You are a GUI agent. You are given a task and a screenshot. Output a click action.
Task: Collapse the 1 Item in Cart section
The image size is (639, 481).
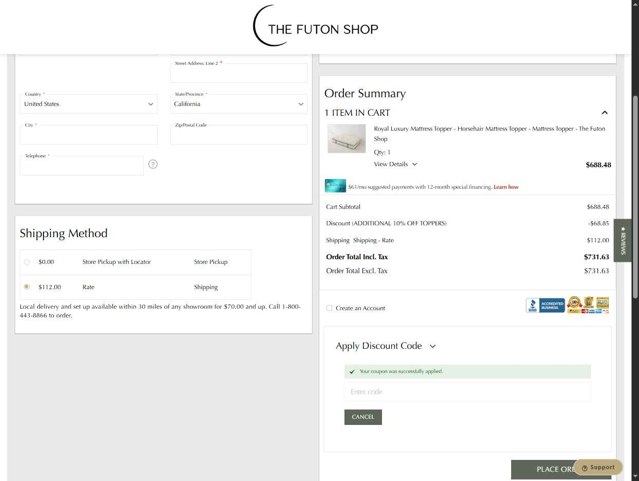point(605,113)
